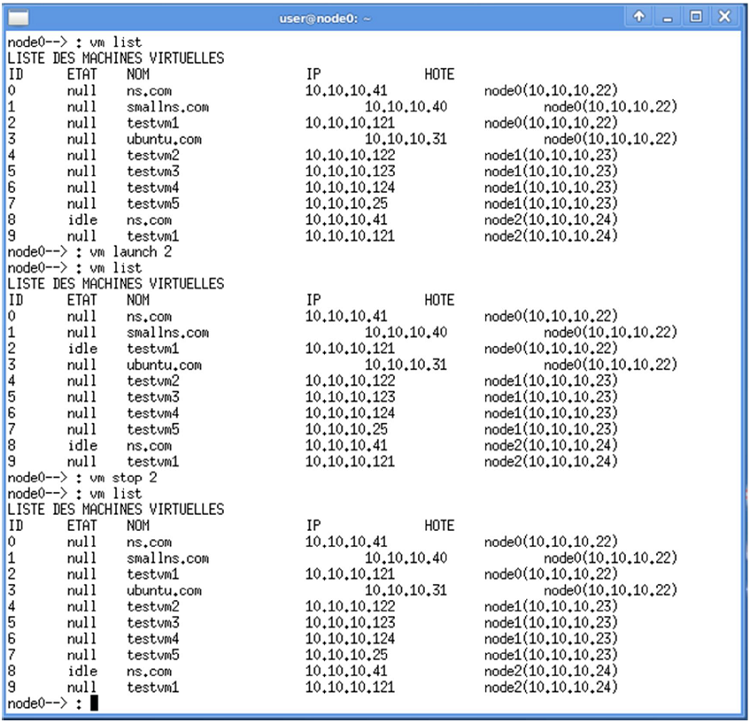Click 'idle' state of testvm1 on node0
Image resolution: width=750 pixels, height=723 pixels.
pos(82,348)
